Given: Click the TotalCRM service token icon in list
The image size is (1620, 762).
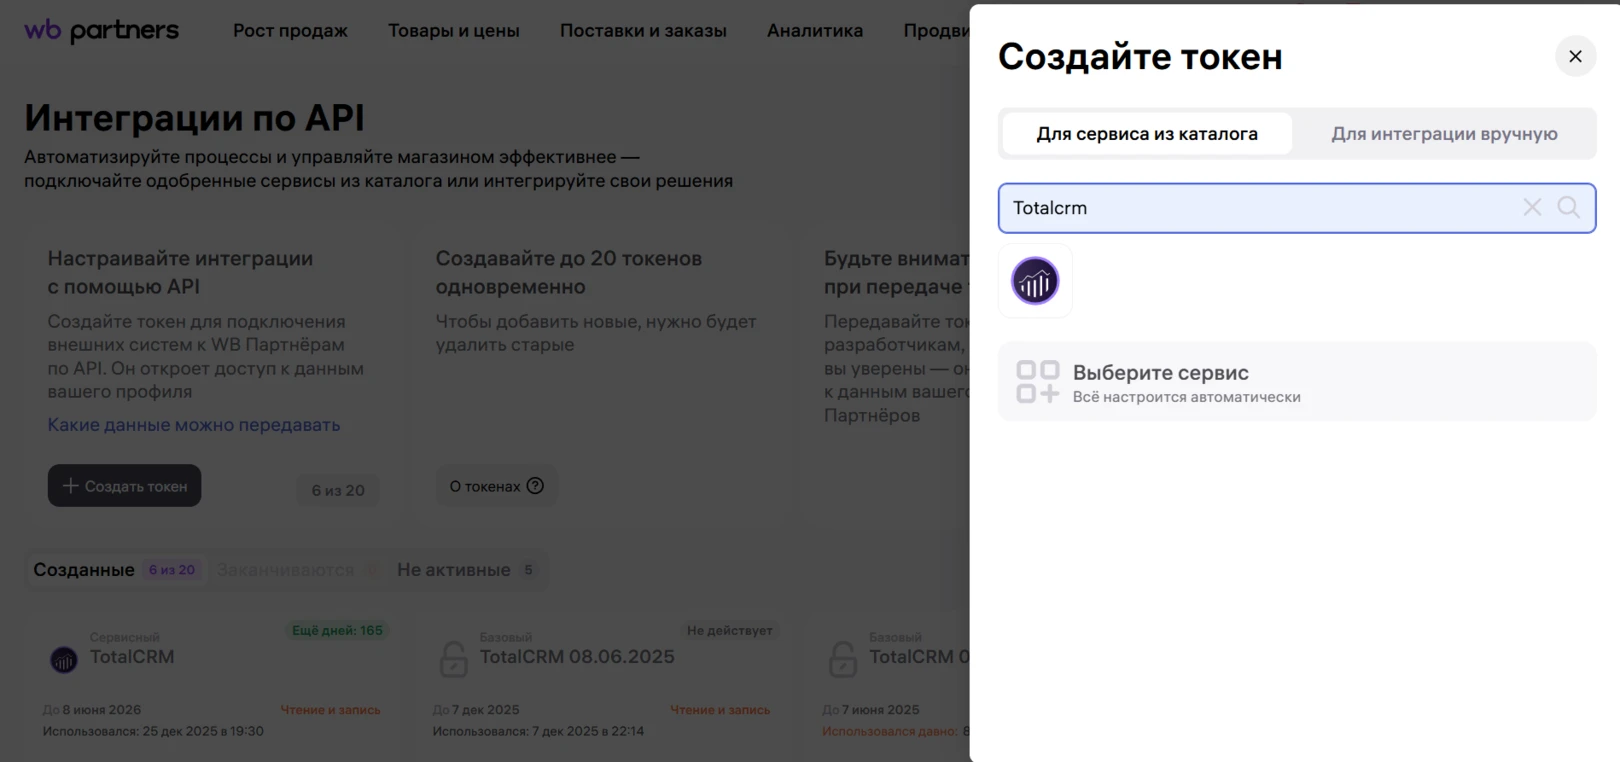Looking at the screenshot, I should (x=64, y=659).
